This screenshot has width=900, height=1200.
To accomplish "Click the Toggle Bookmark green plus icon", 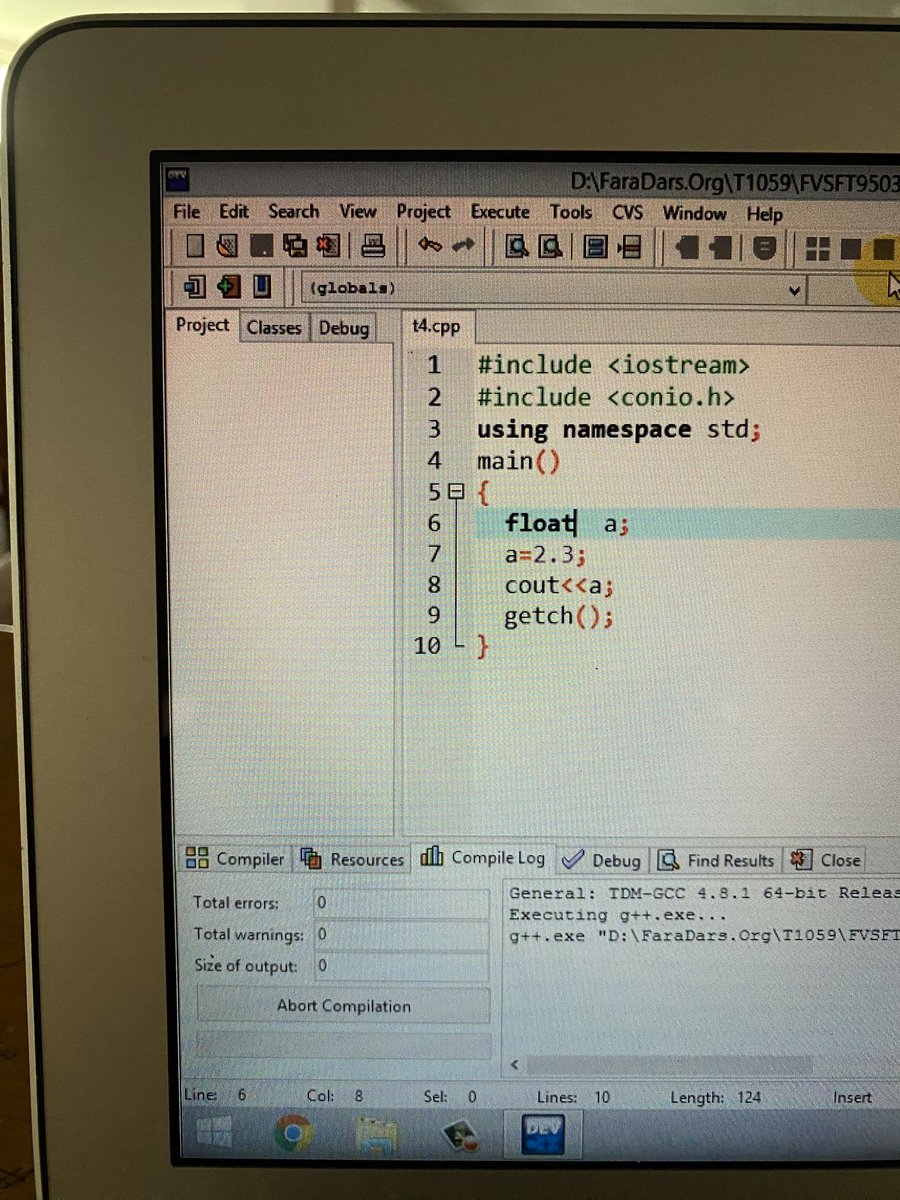I will (x=228, y=287).
